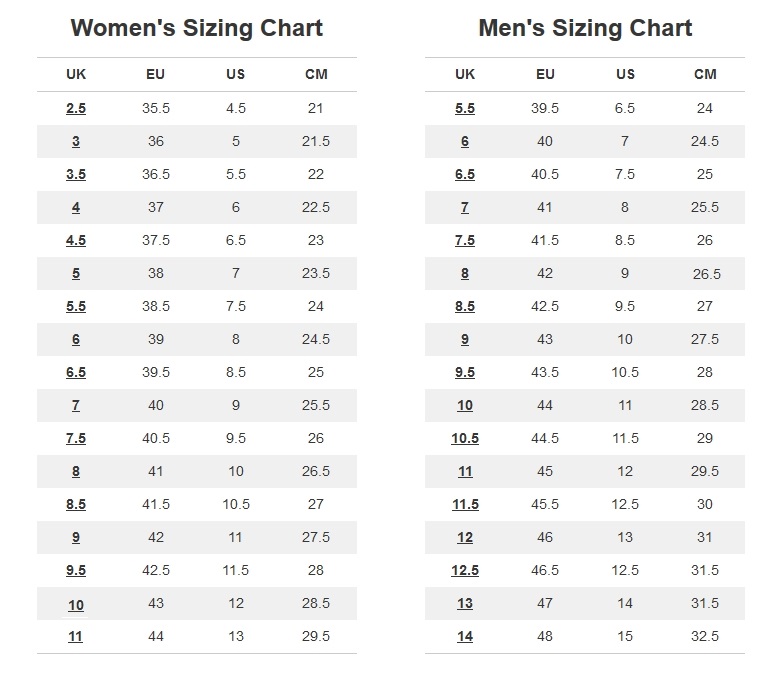Pick Men's UK size 10 link

(x=465, y=405)
